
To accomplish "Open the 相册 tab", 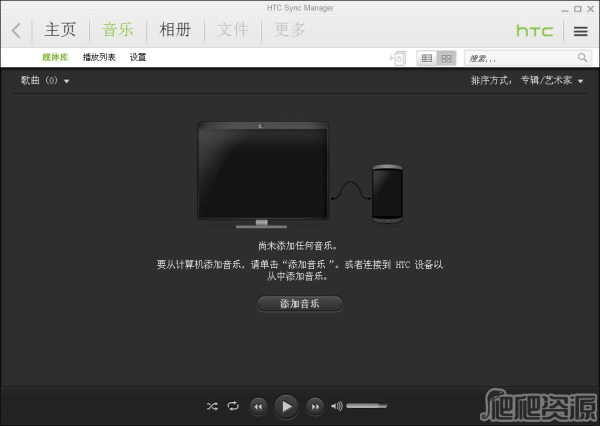I will [175, 30].
